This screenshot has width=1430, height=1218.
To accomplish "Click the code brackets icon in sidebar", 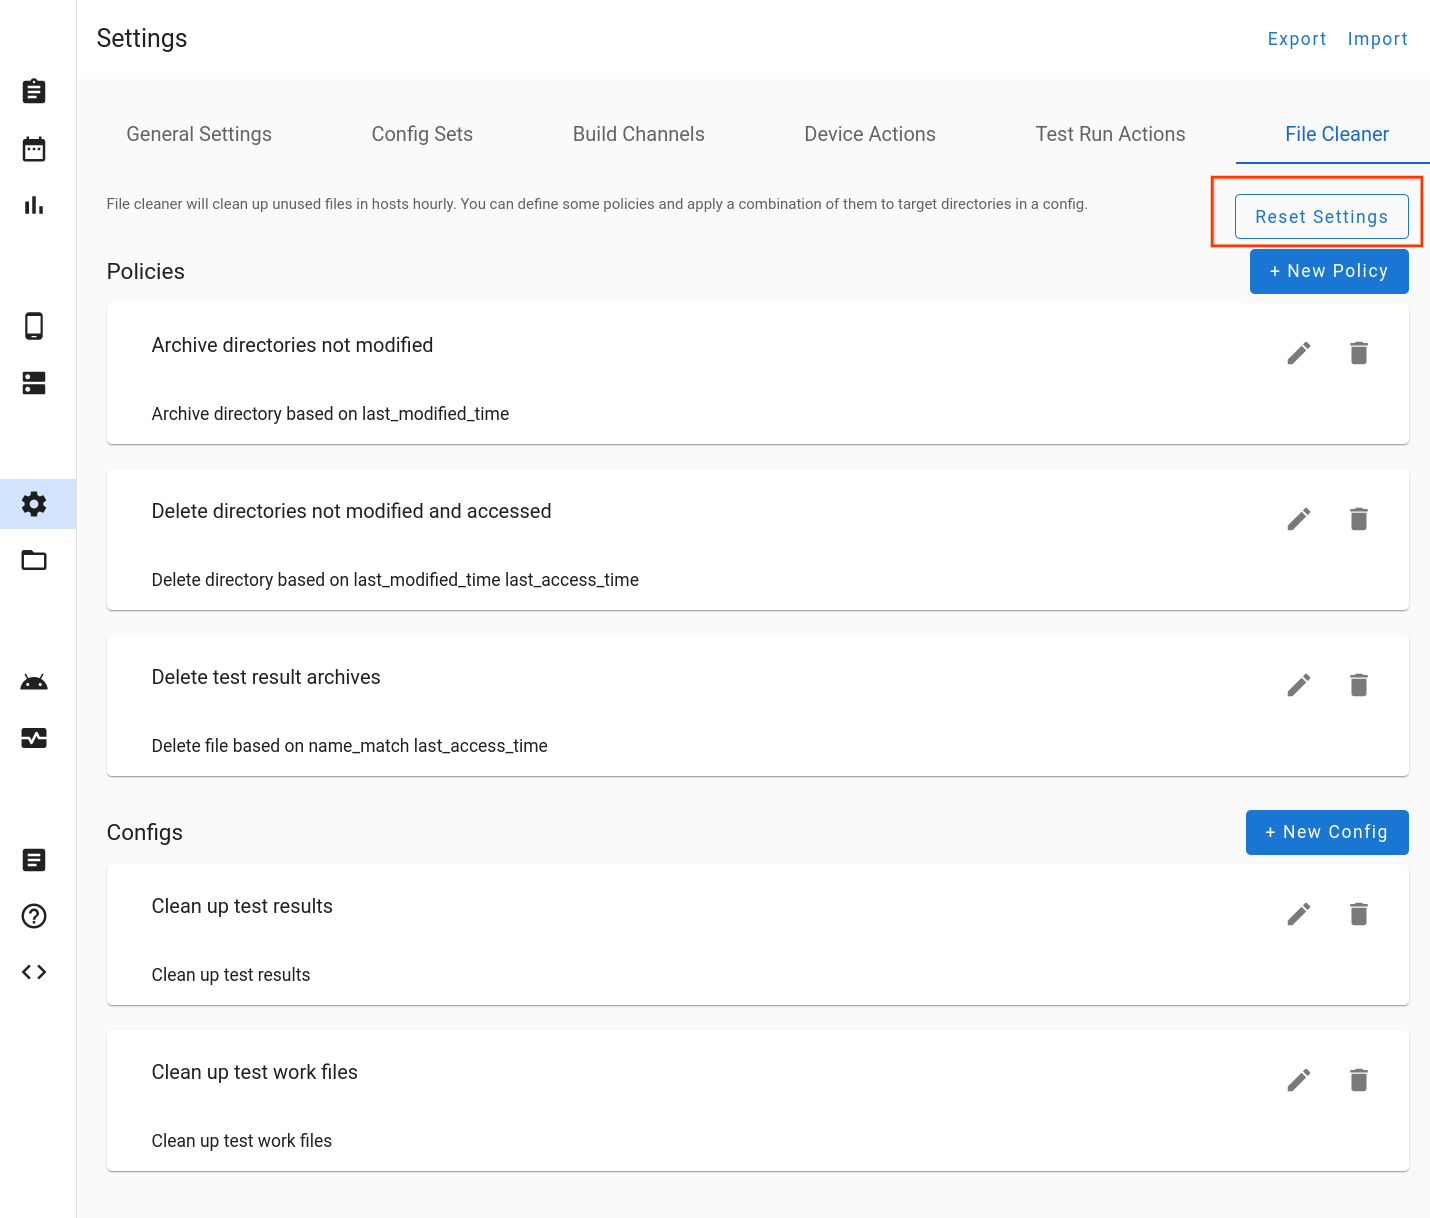I will pos(34,971).
